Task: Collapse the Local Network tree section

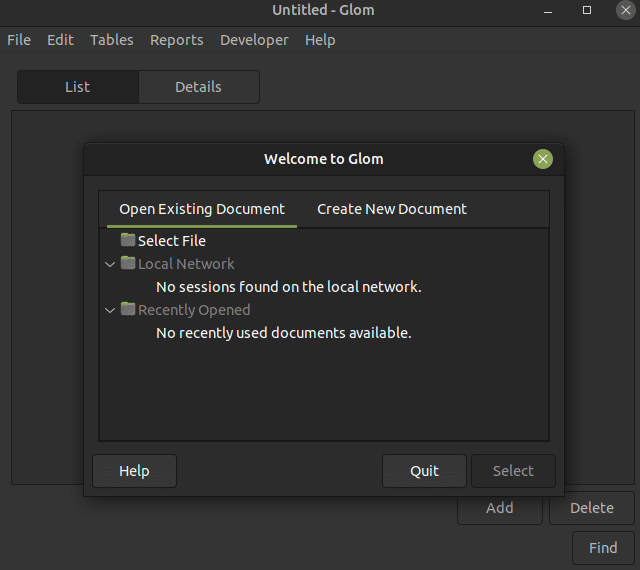Action: pyautogui.click(x=110, y=264)
